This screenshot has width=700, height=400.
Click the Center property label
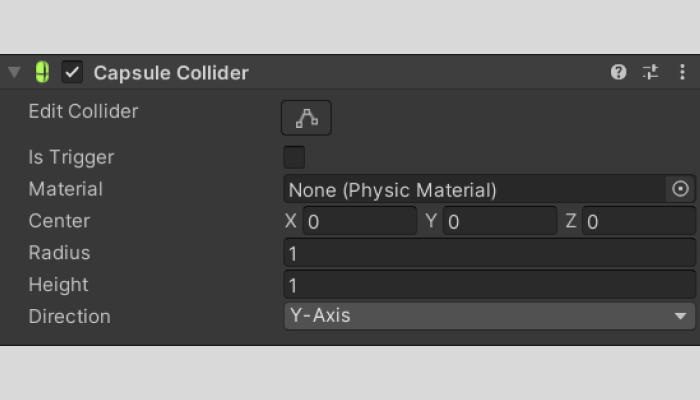[59, 221]
